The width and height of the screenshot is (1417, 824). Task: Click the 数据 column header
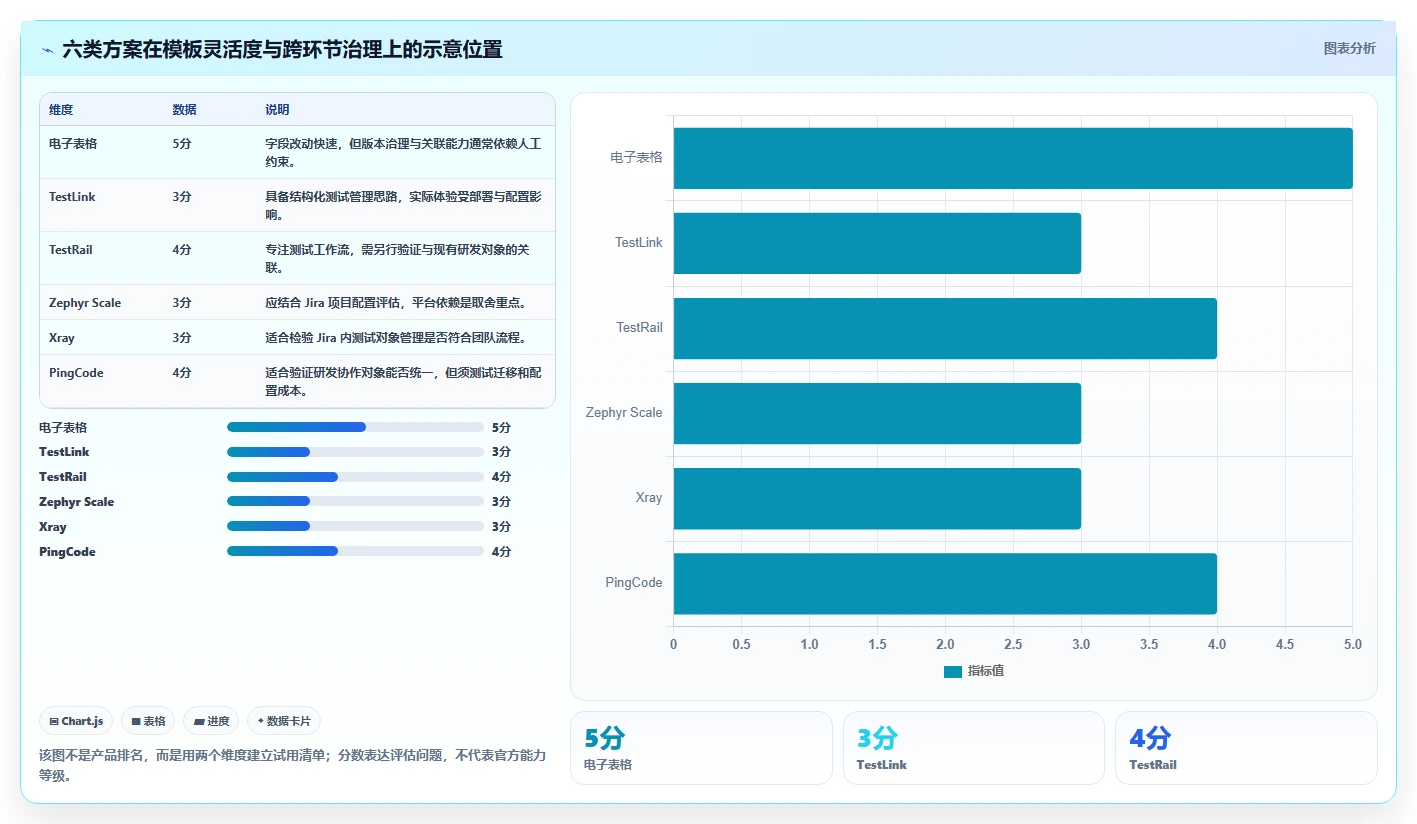click(x=184, y=110)
